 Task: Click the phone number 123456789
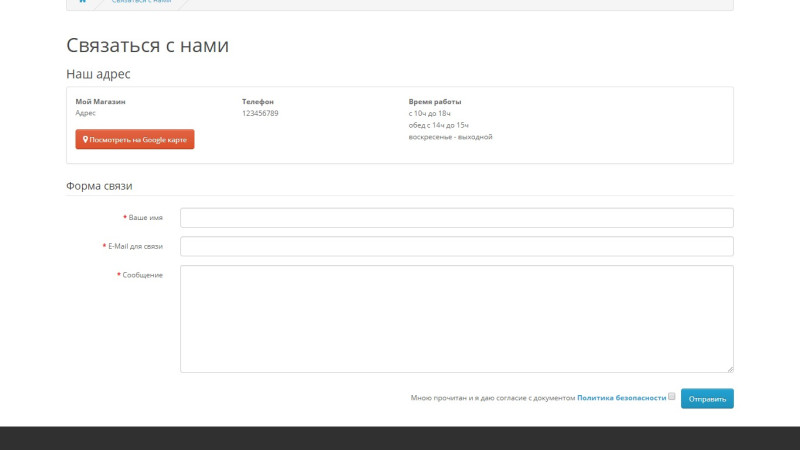(260, 113)
